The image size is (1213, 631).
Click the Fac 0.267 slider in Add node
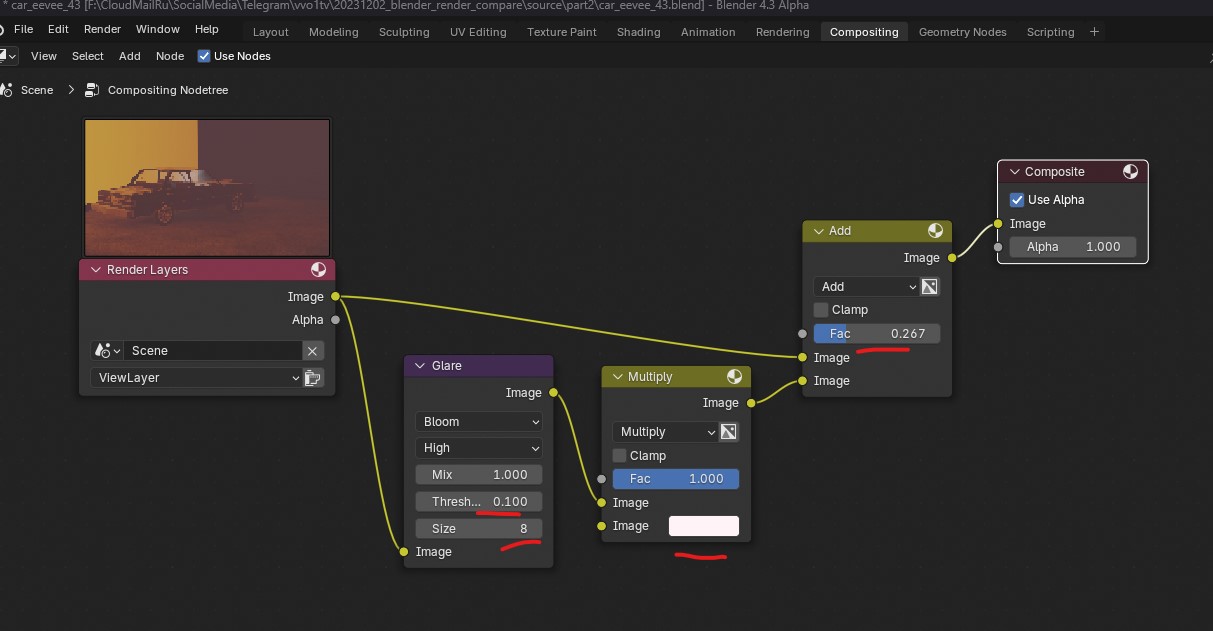tap(876, 334)
